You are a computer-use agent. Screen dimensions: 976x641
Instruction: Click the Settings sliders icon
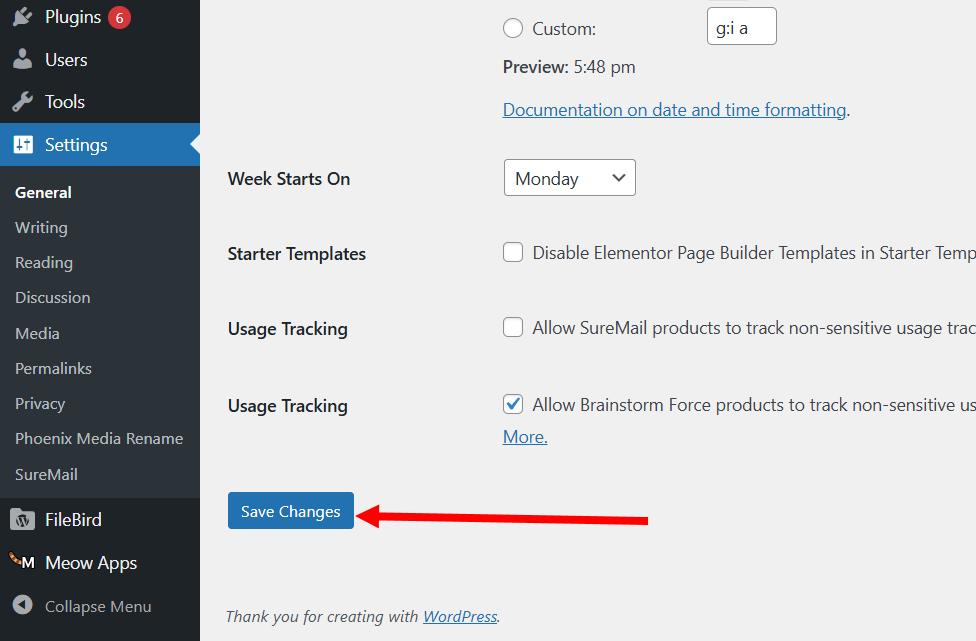(x=23, y=144)
